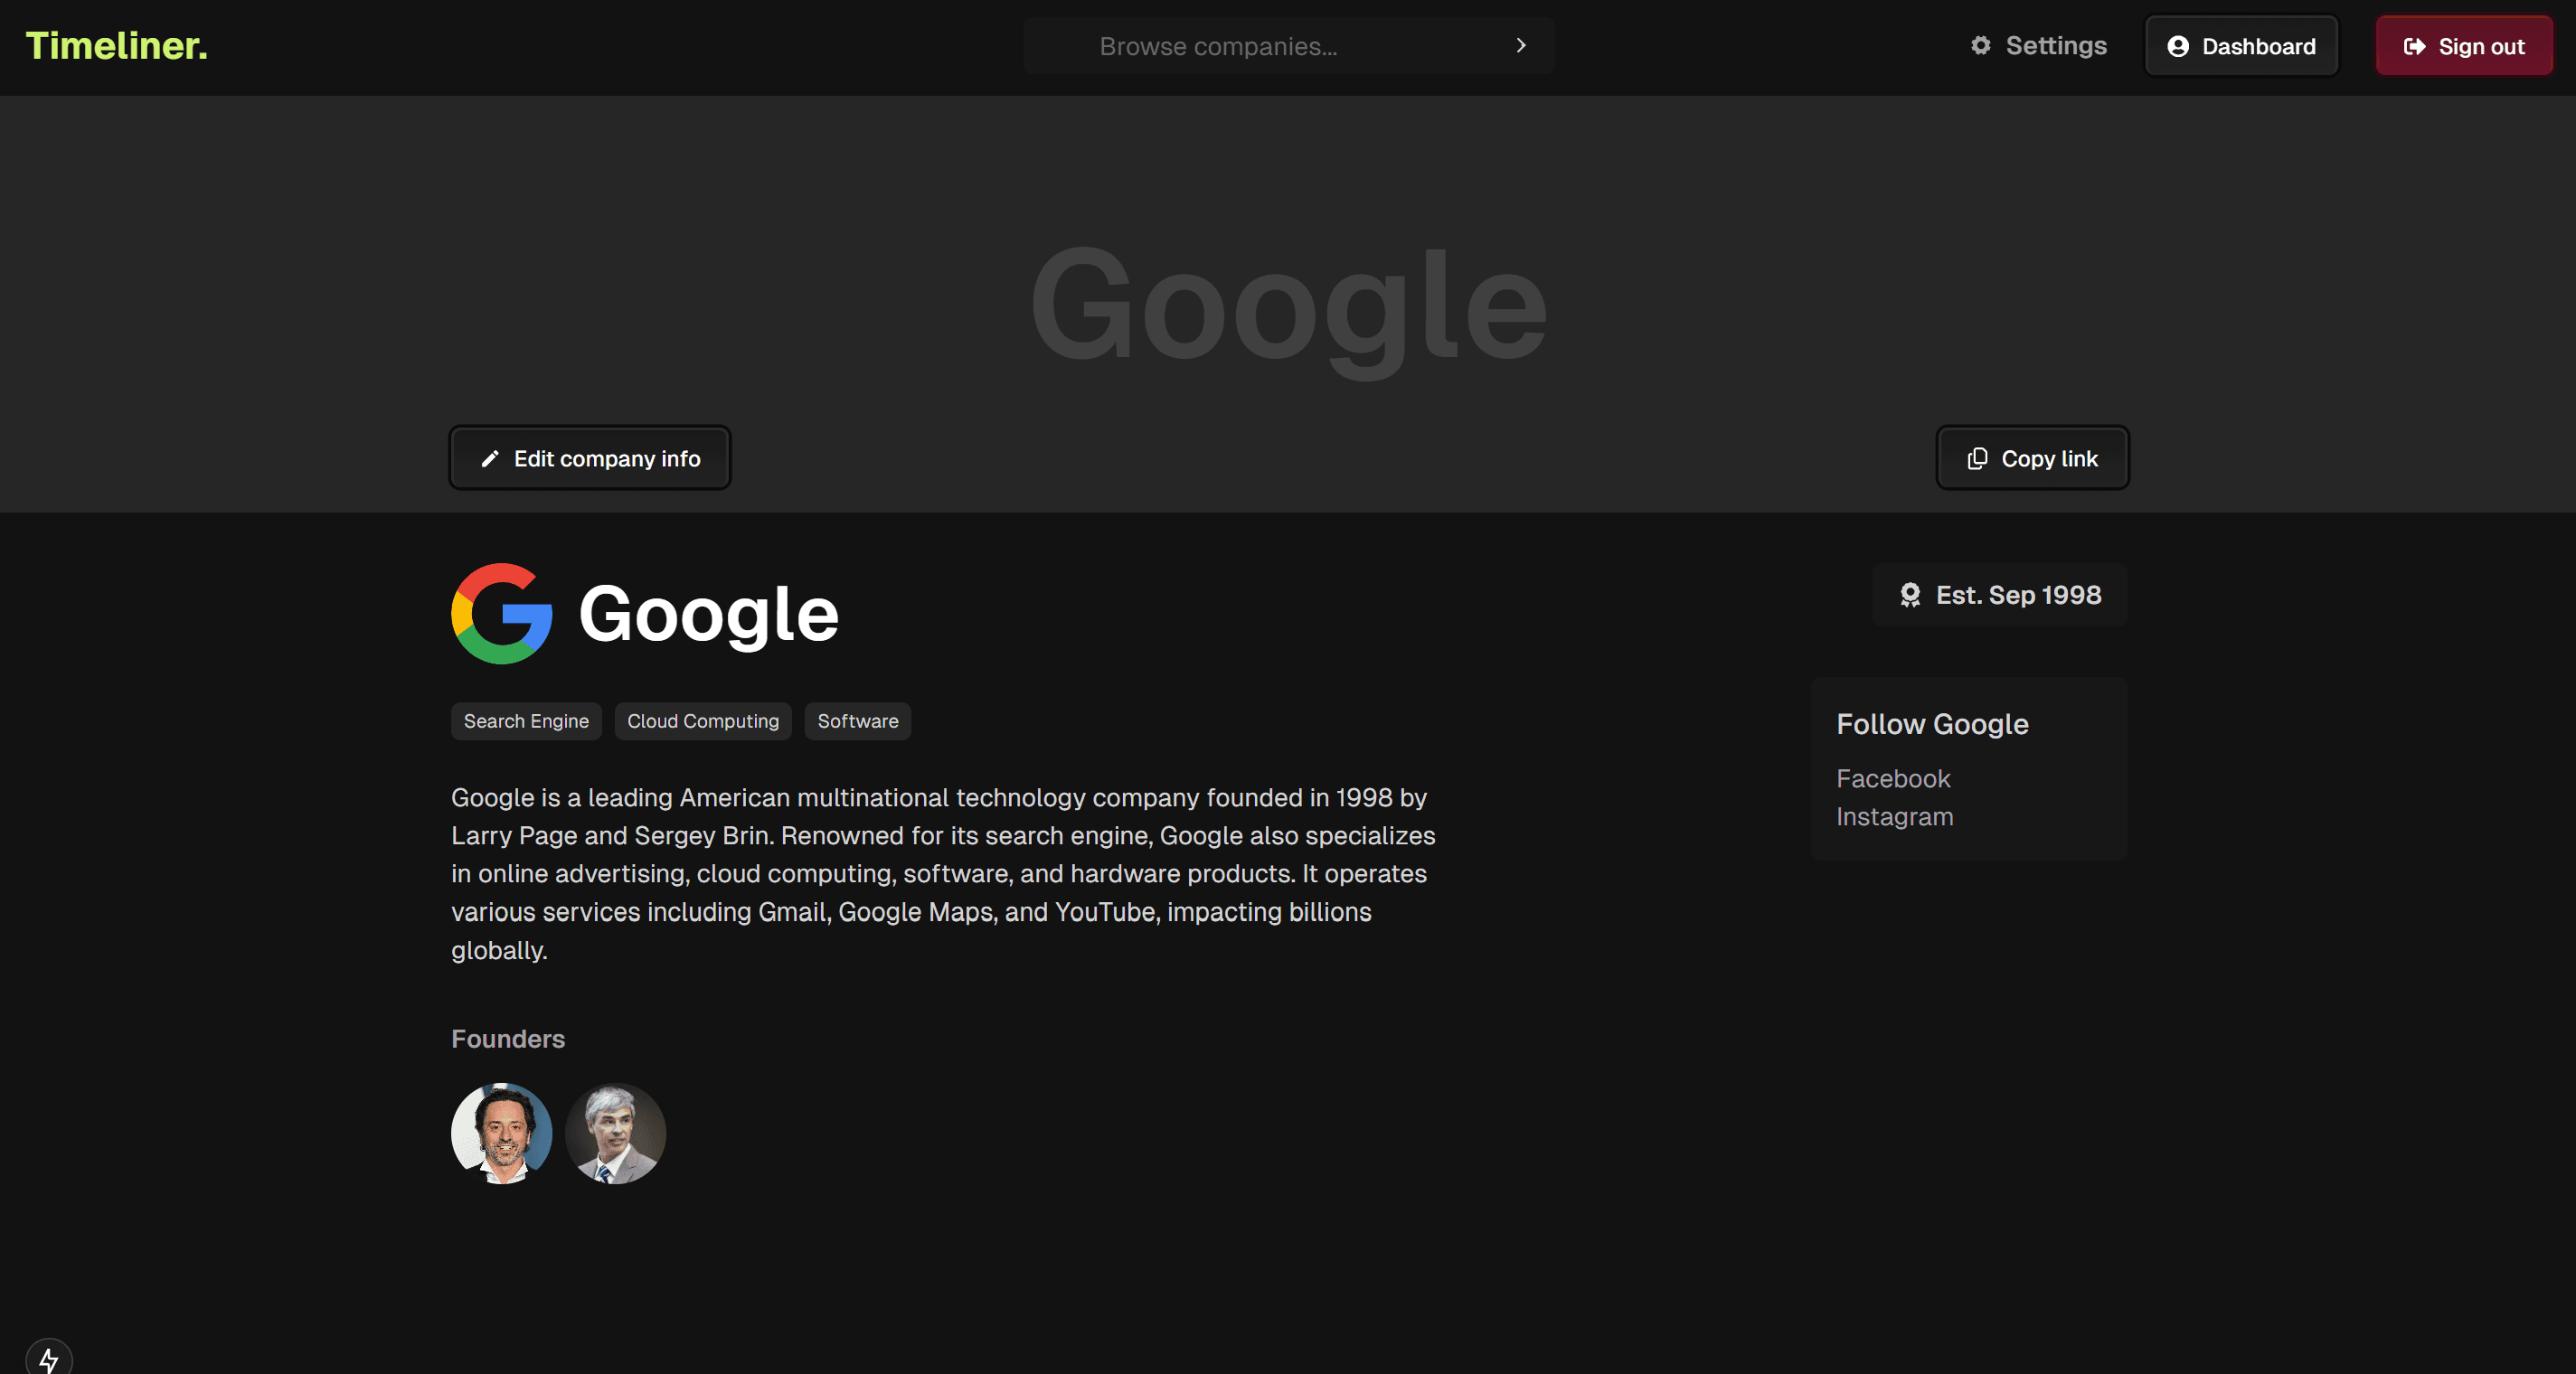This screenshot has width=2576, height=1374.
Task: Focus the Browse companies search field
Action: click(x=1288, y=46)
